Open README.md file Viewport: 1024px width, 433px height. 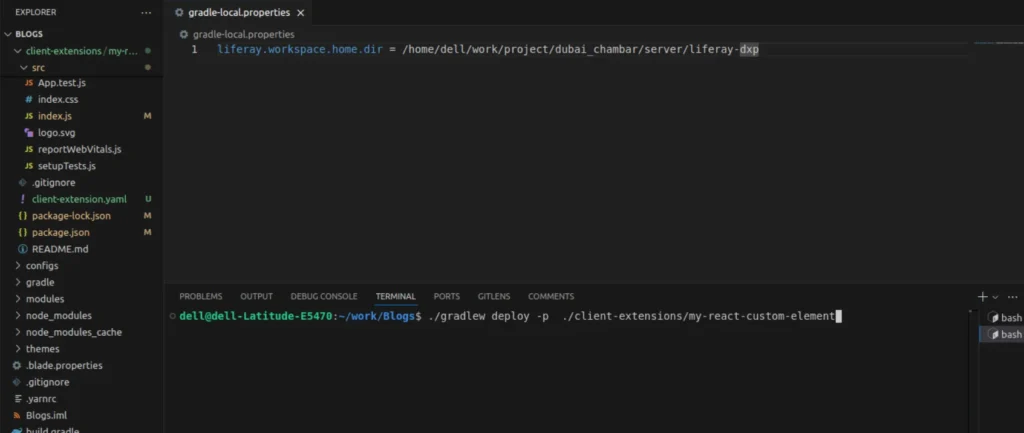pos(60,249)
